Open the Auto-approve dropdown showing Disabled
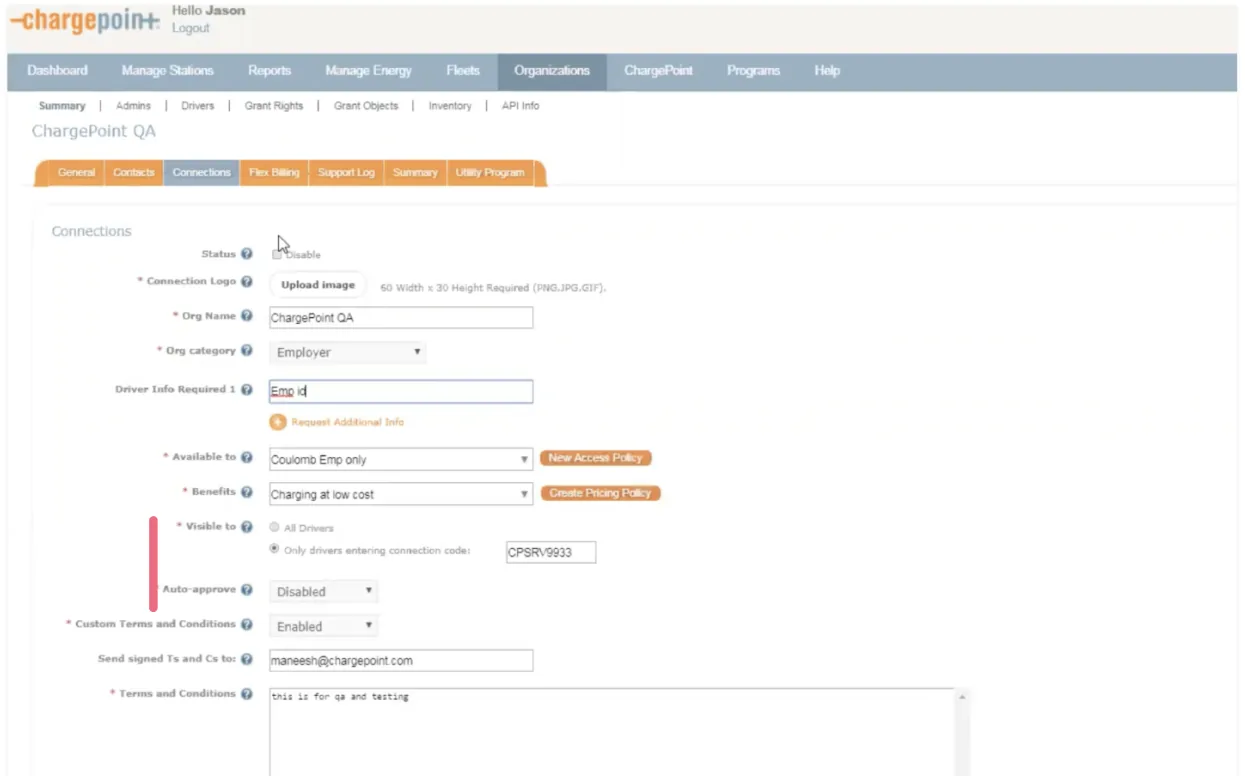Viewport: 1245px width, 776px height. (324, 591)
